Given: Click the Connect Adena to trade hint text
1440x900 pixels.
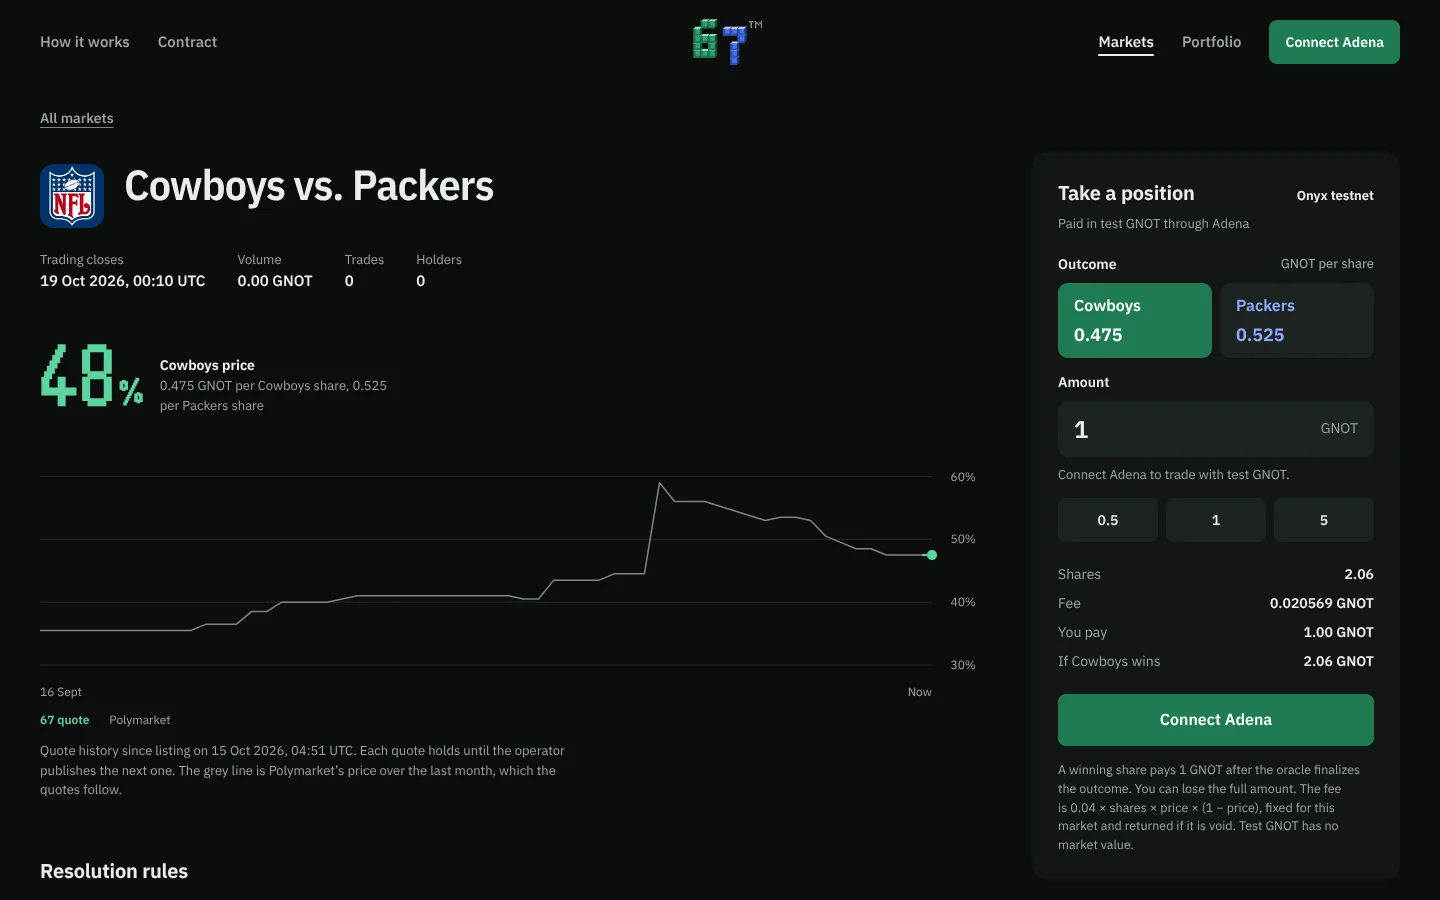Looking at the screenshot, I should click(x=1174, y=475).
